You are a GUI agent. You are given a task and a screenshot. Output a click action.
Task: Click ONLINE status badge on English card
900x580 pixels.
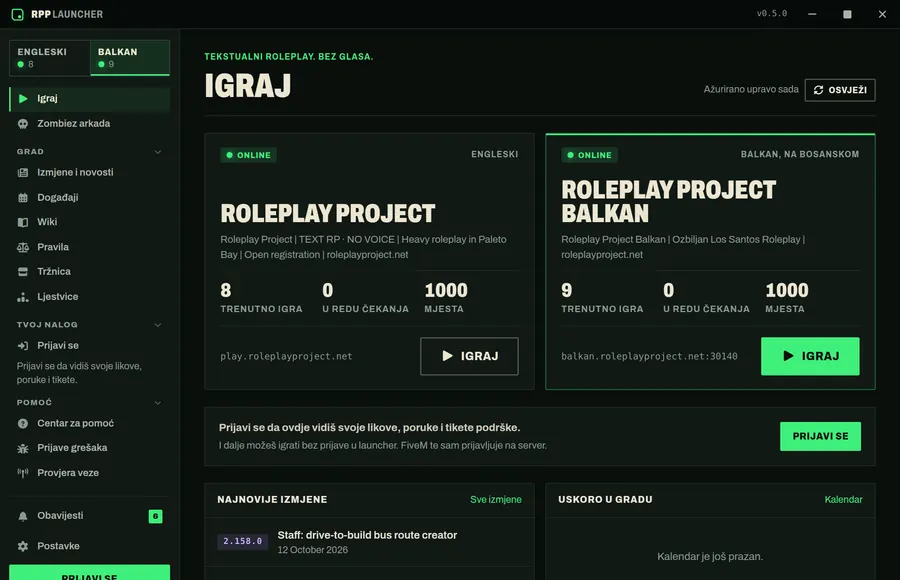pyautogui.click(x=249, y=156)
